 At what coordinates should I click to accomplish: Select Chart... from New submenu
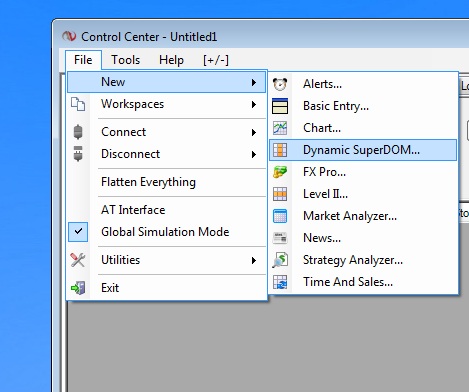(x=363, y=128)
